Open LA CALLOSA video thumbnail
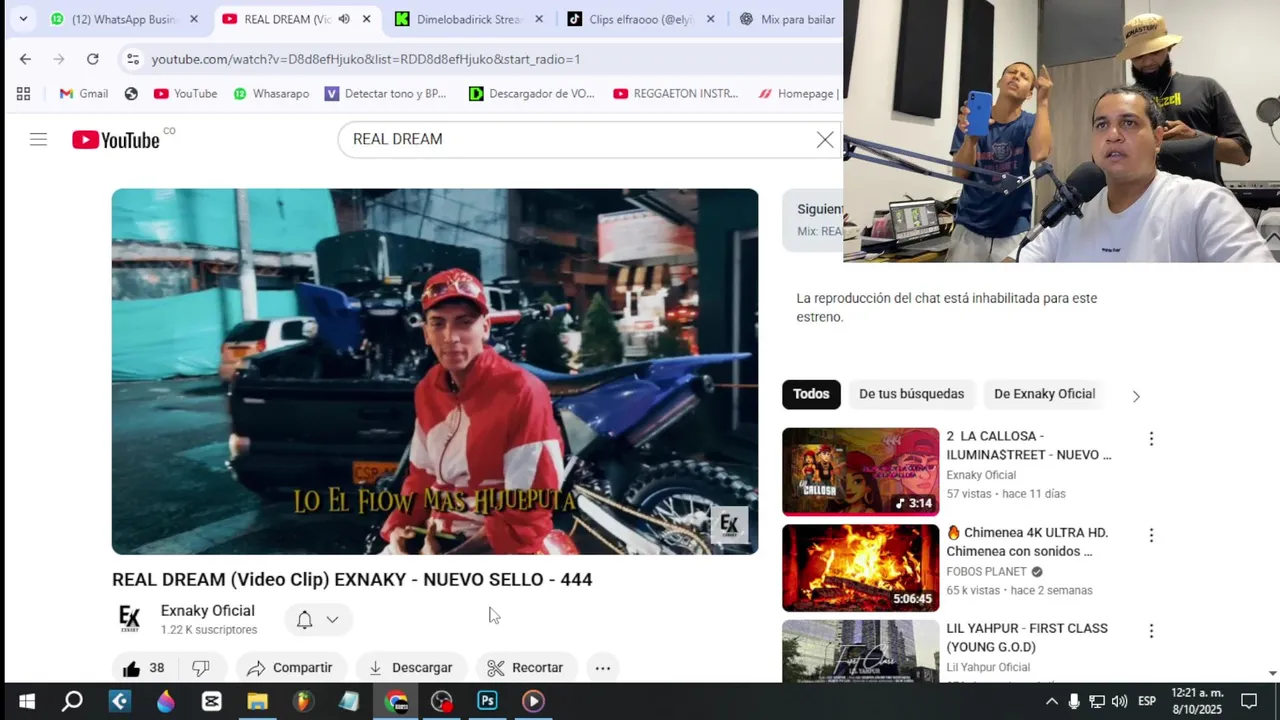Viewport: 1280px width, 720px height. pos(860,472)
